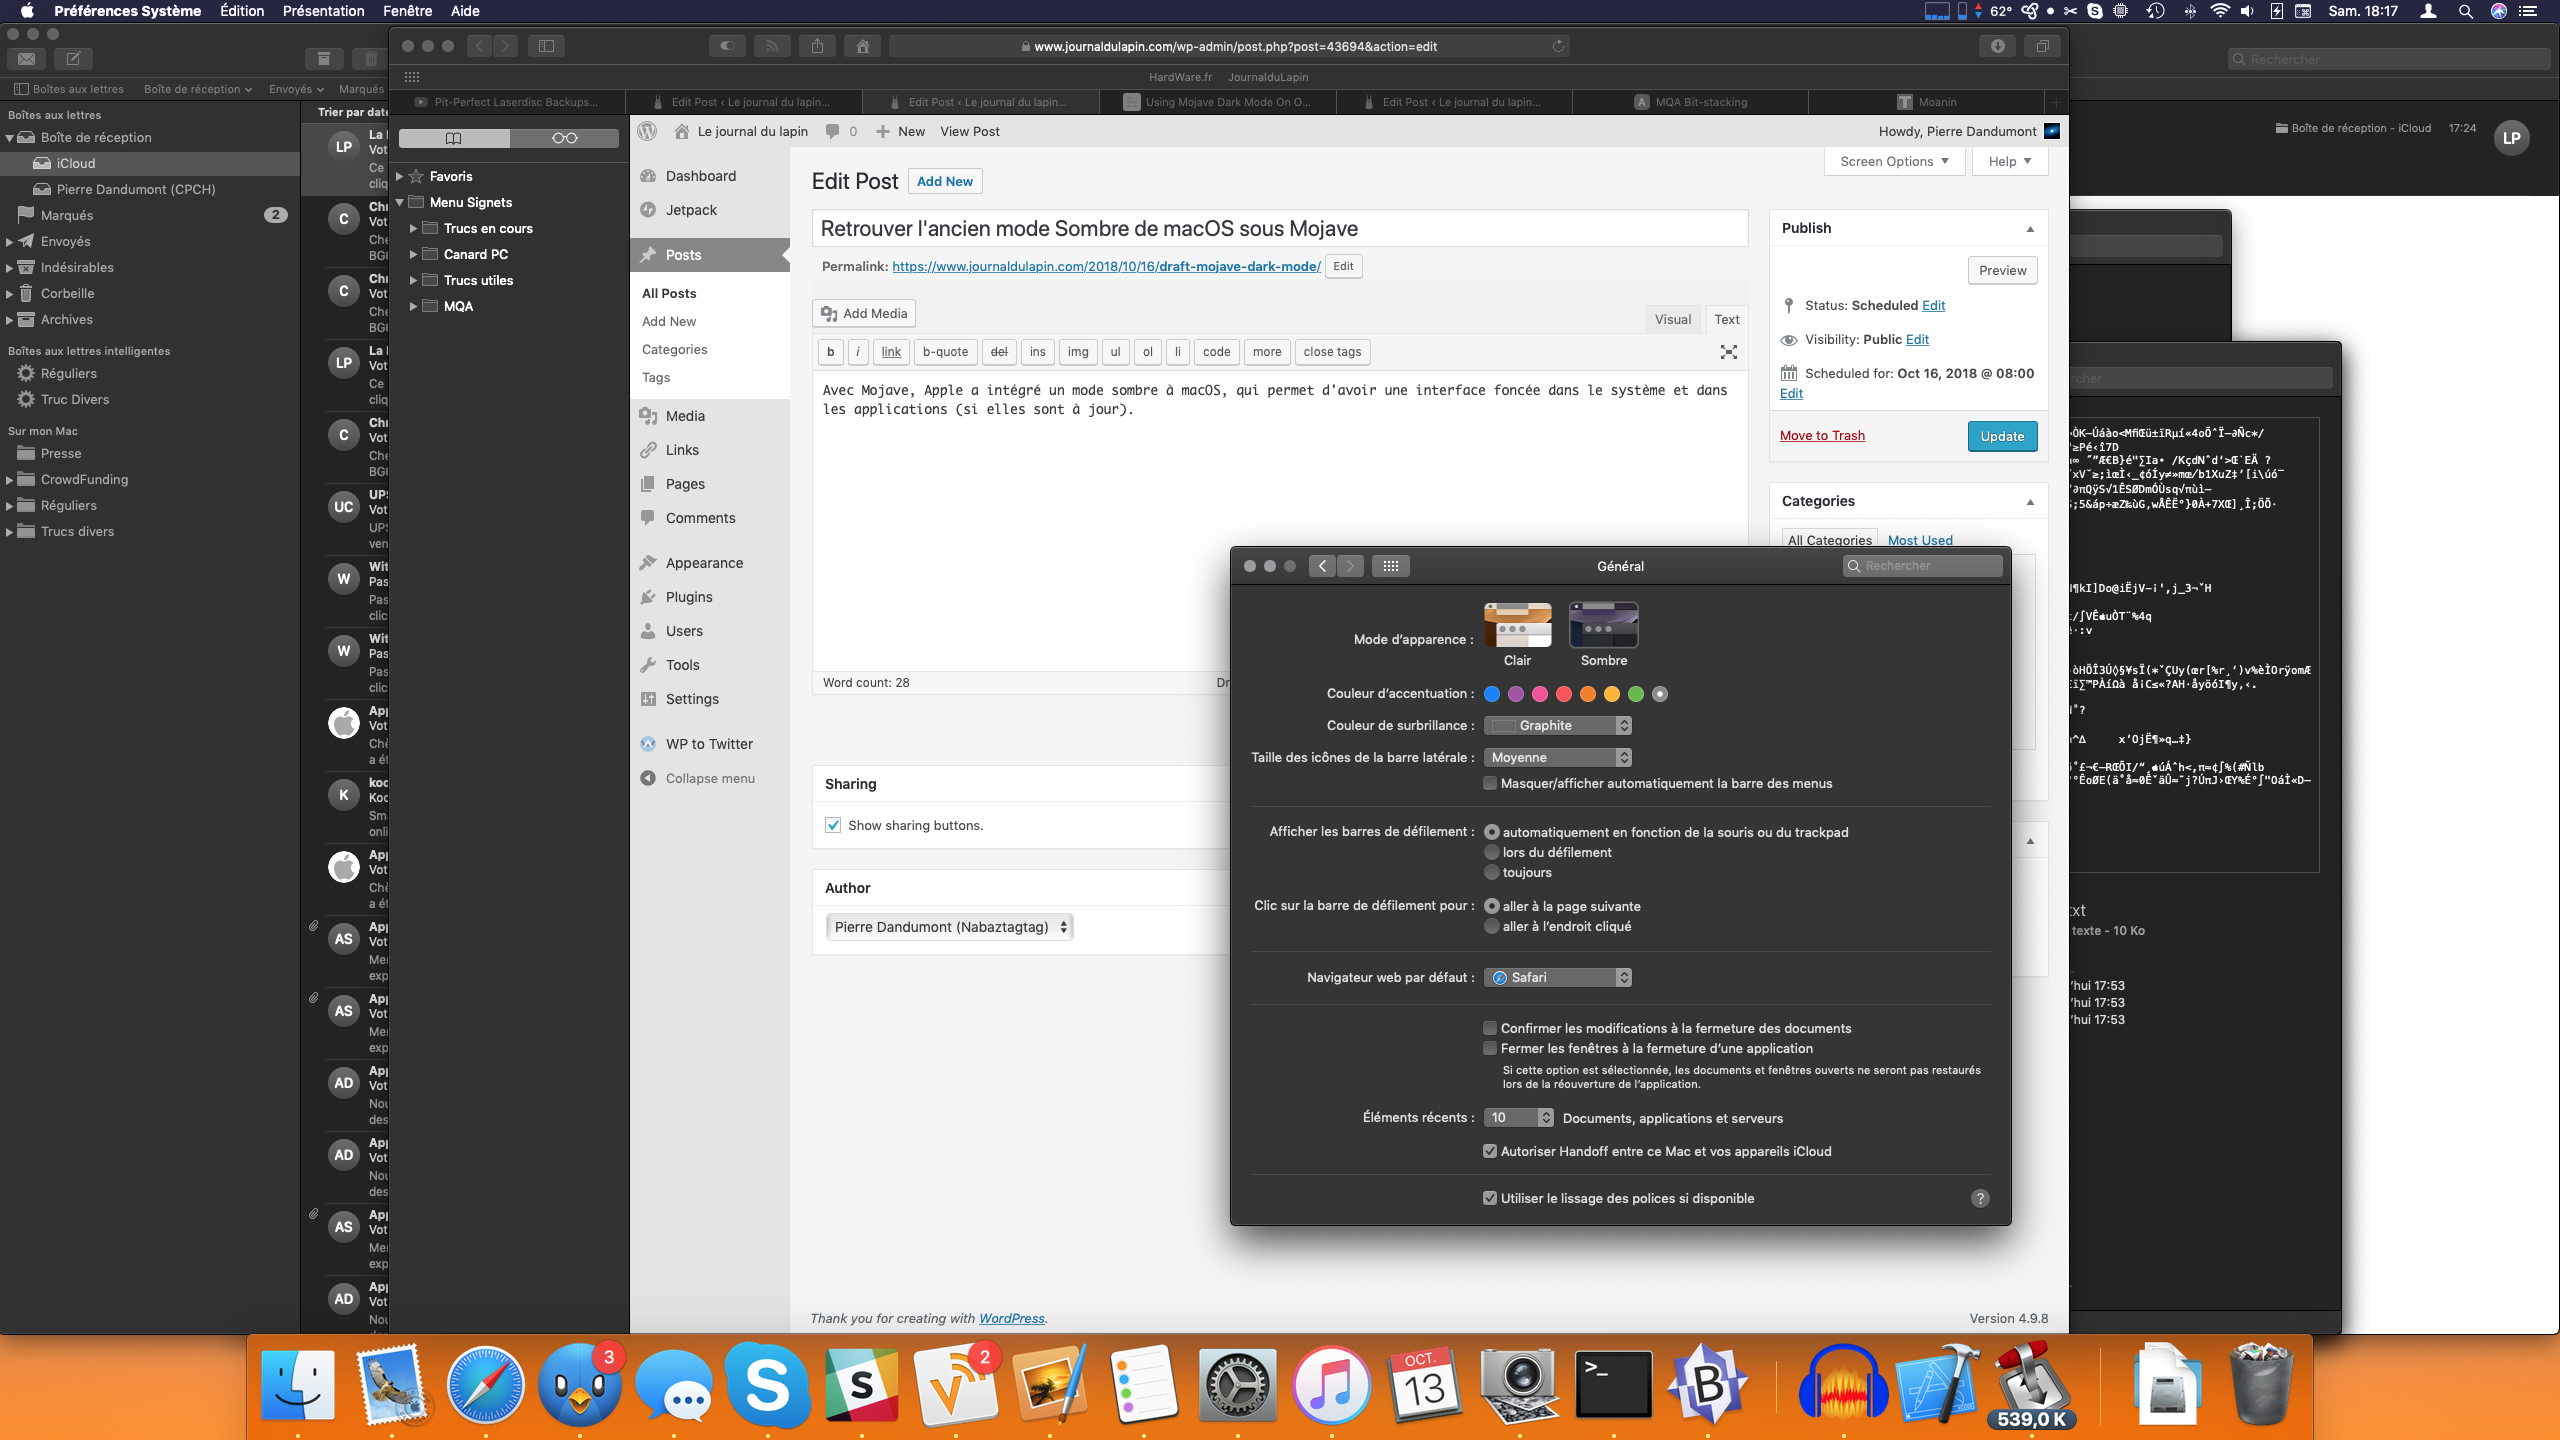Change Éléments récents count stepper
This screenshot has height=1440, width=2560.
1546,1117
